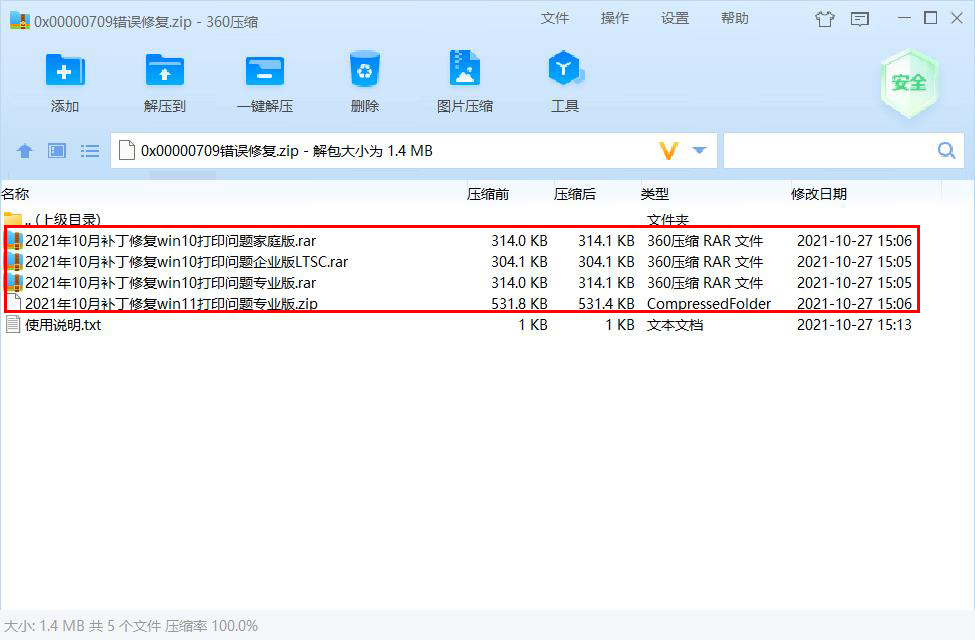Screen dimensions: 975x640
Task: Click the 删除 (Delete) trash icon
Action: click(364, 69)
